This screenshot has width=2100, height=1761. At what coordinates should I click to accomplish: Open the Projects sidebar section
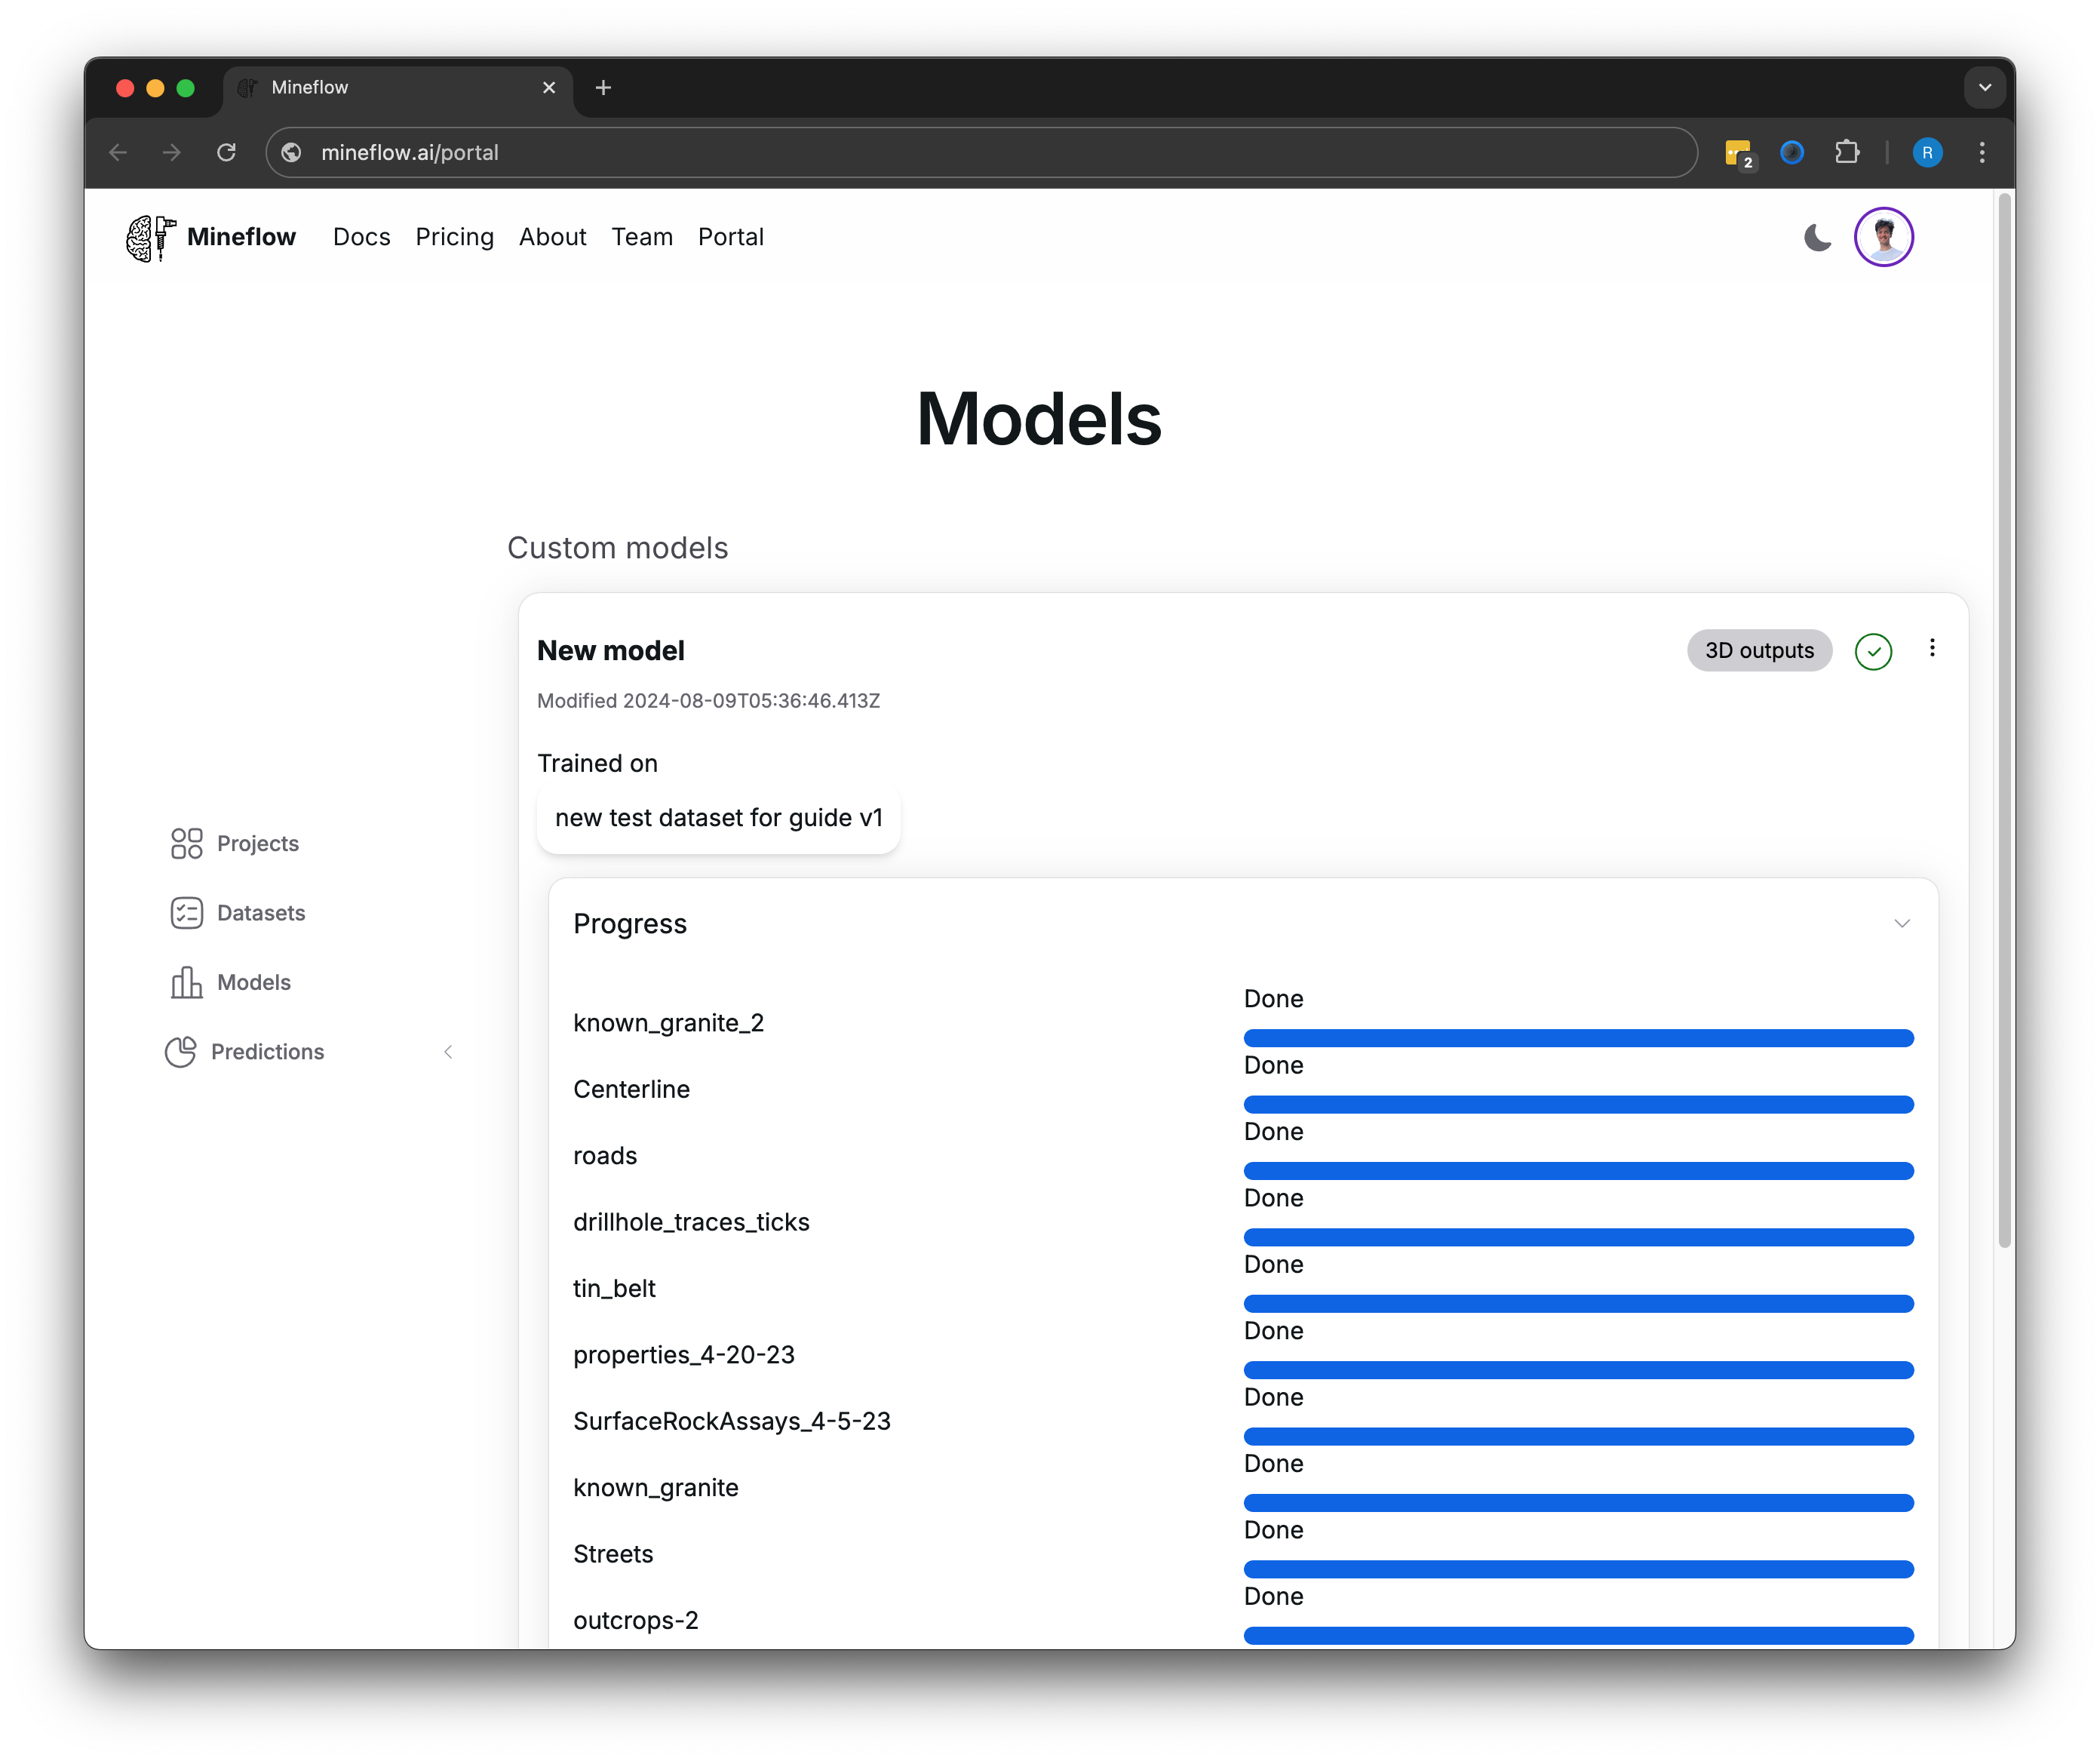pyautogui.click(x=235, y=843)
